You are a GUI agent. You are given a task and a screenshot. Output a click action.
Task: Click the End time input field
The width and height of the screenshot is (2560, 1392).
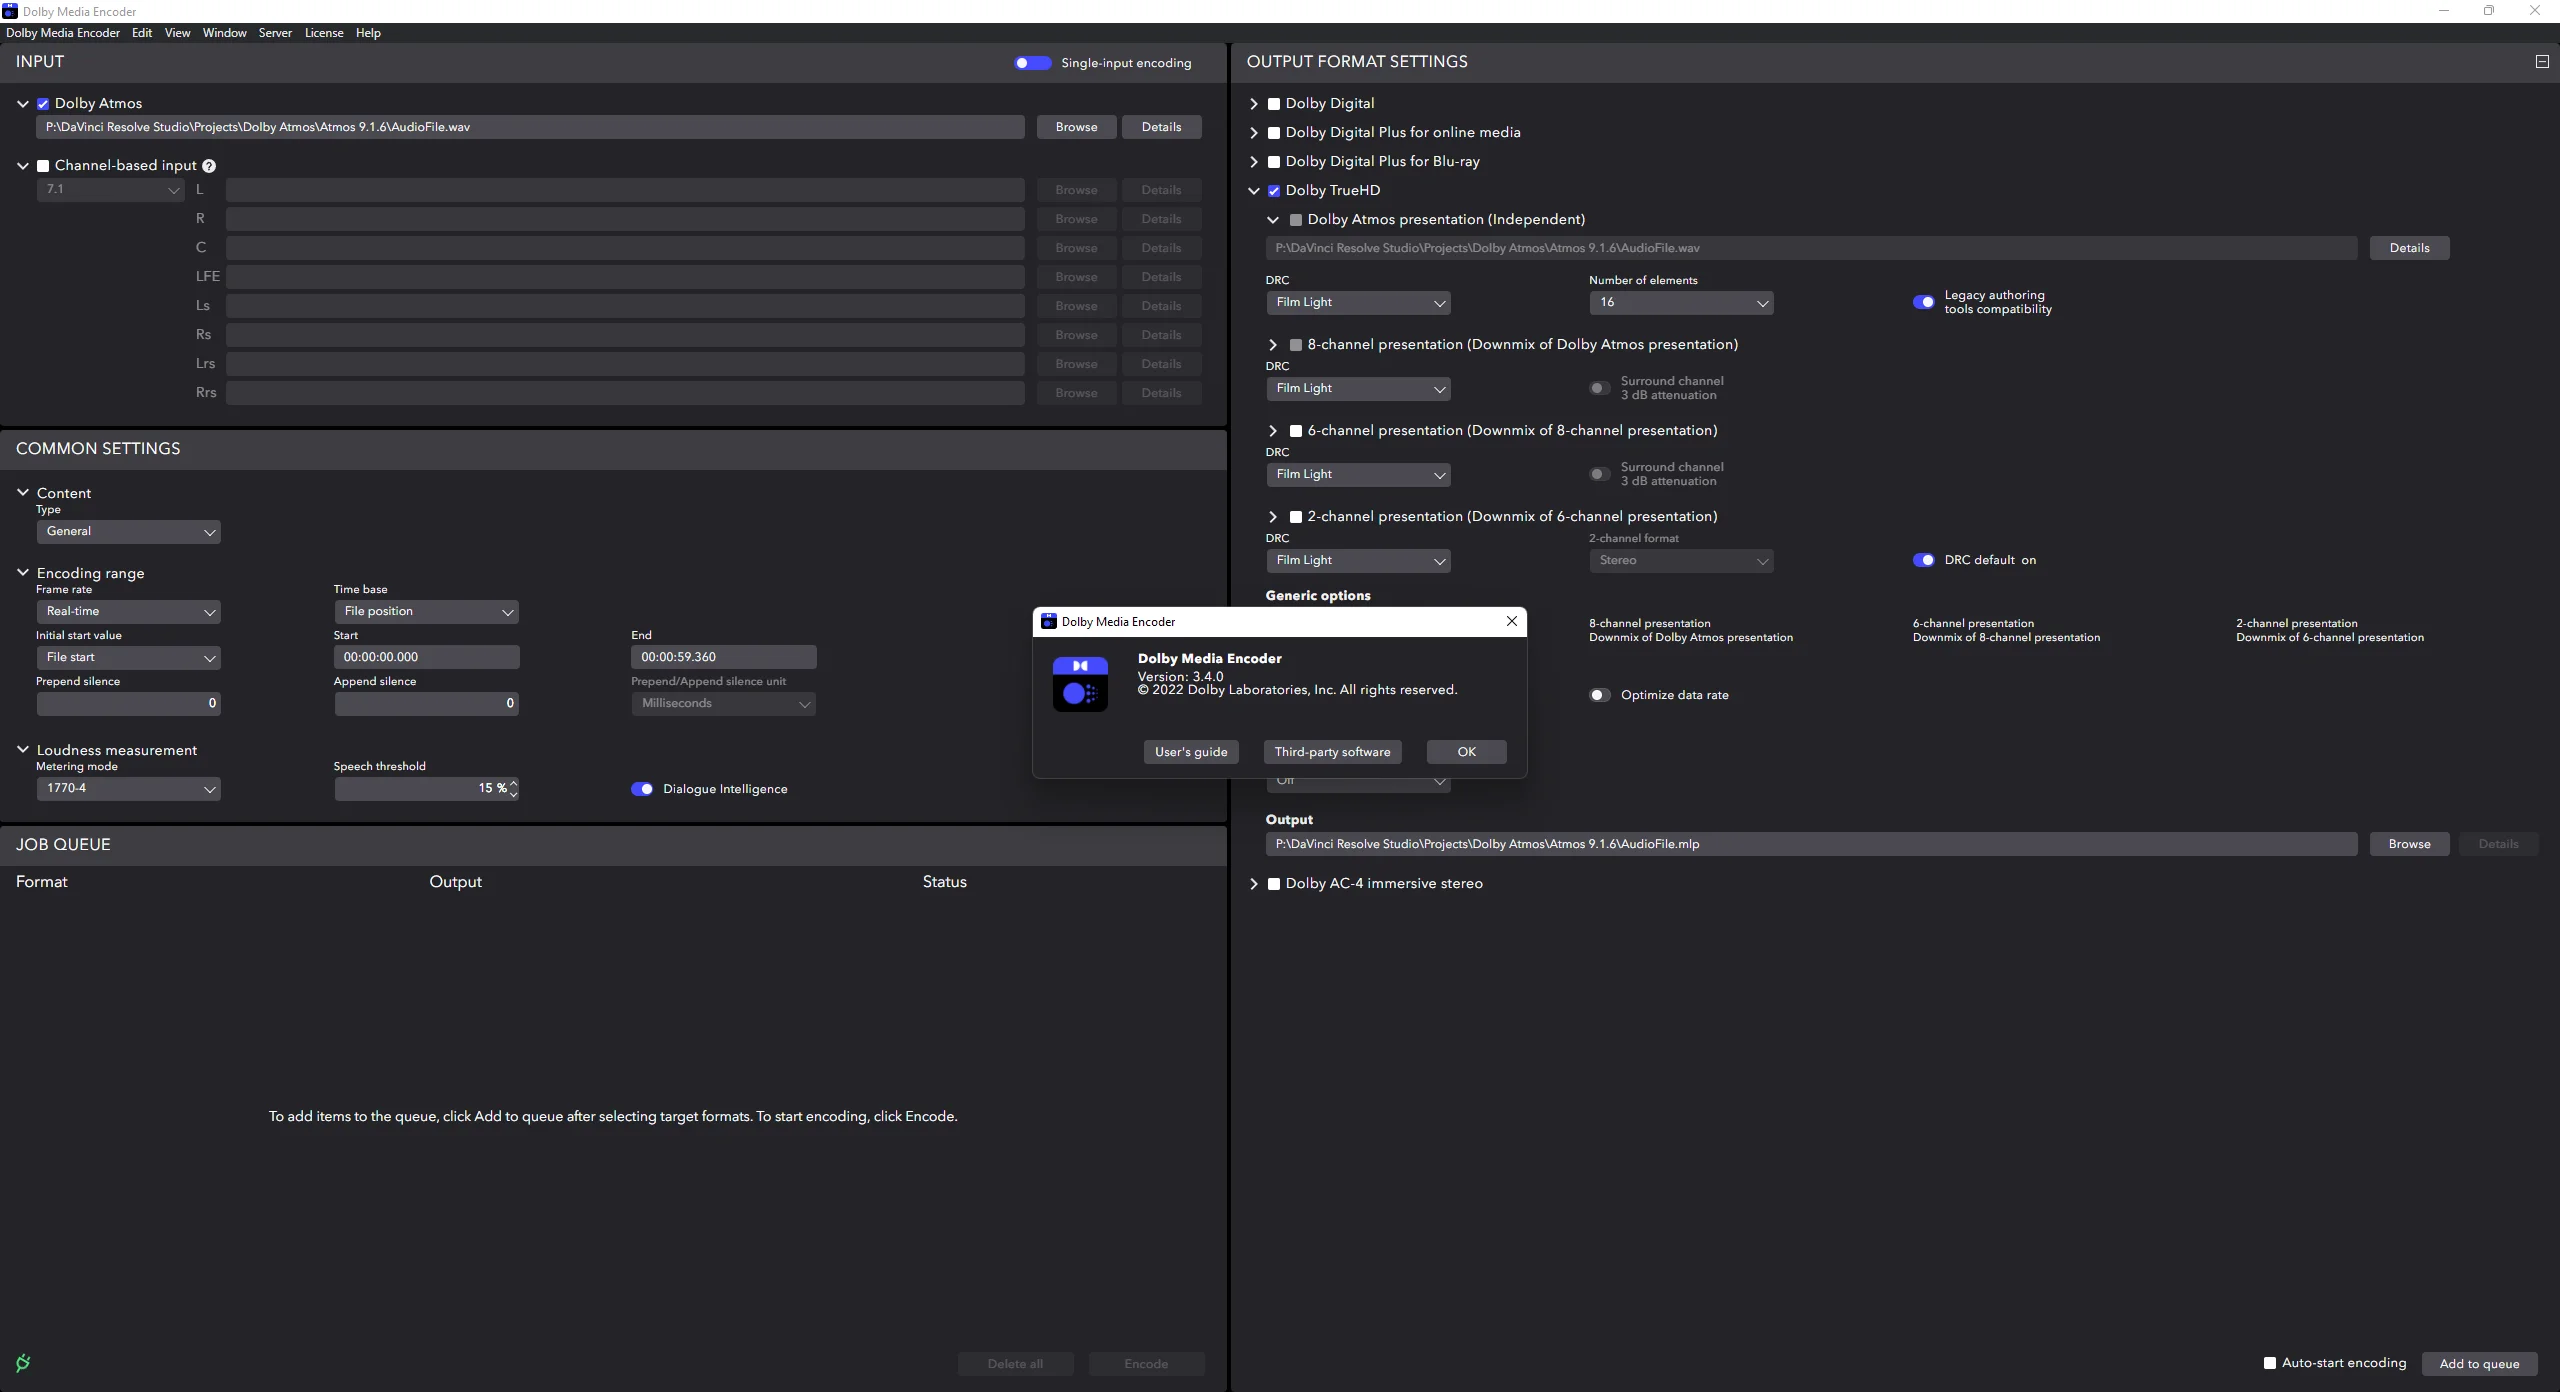pyautogui.click(x=723, y=657)
